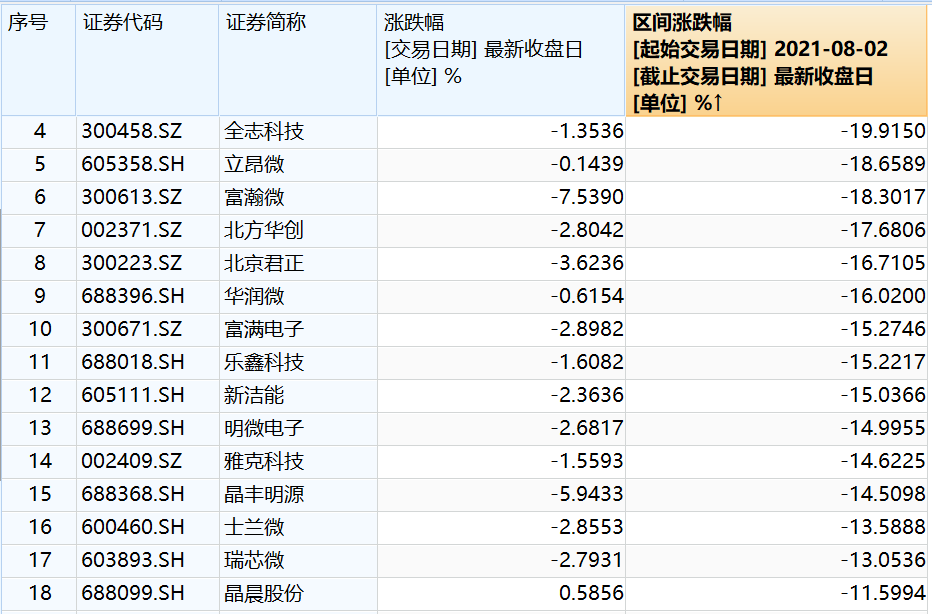Screen dimensions: 932x614
Task: Click interval change value -18.6589
Action: point(883,164)
